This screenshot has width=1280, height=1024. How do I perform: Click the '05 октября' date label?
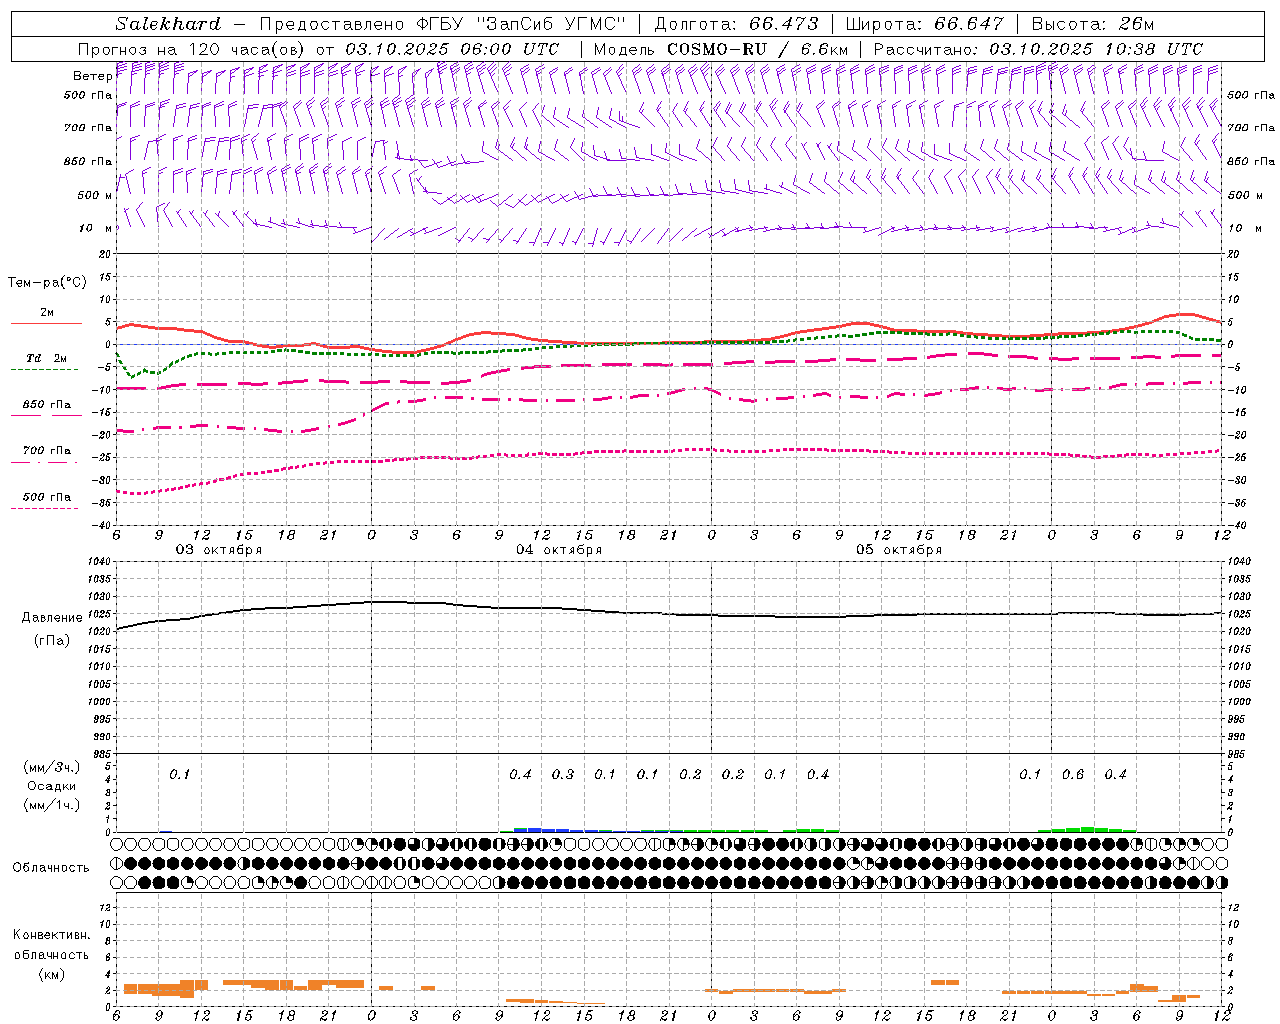(x=899, y=550)
